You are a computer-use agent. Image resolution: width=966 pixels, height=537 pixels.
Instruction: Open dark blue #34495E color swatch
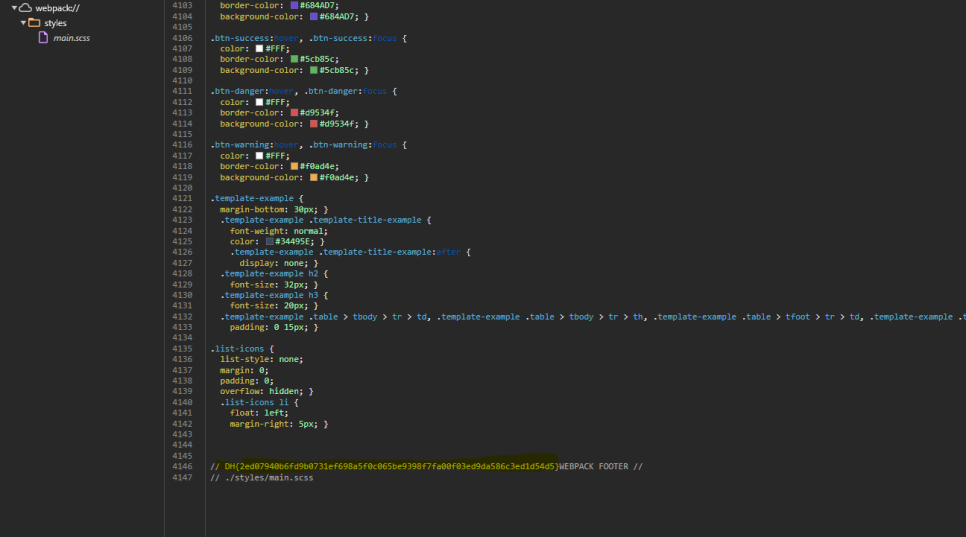click(x=269, y=241)
